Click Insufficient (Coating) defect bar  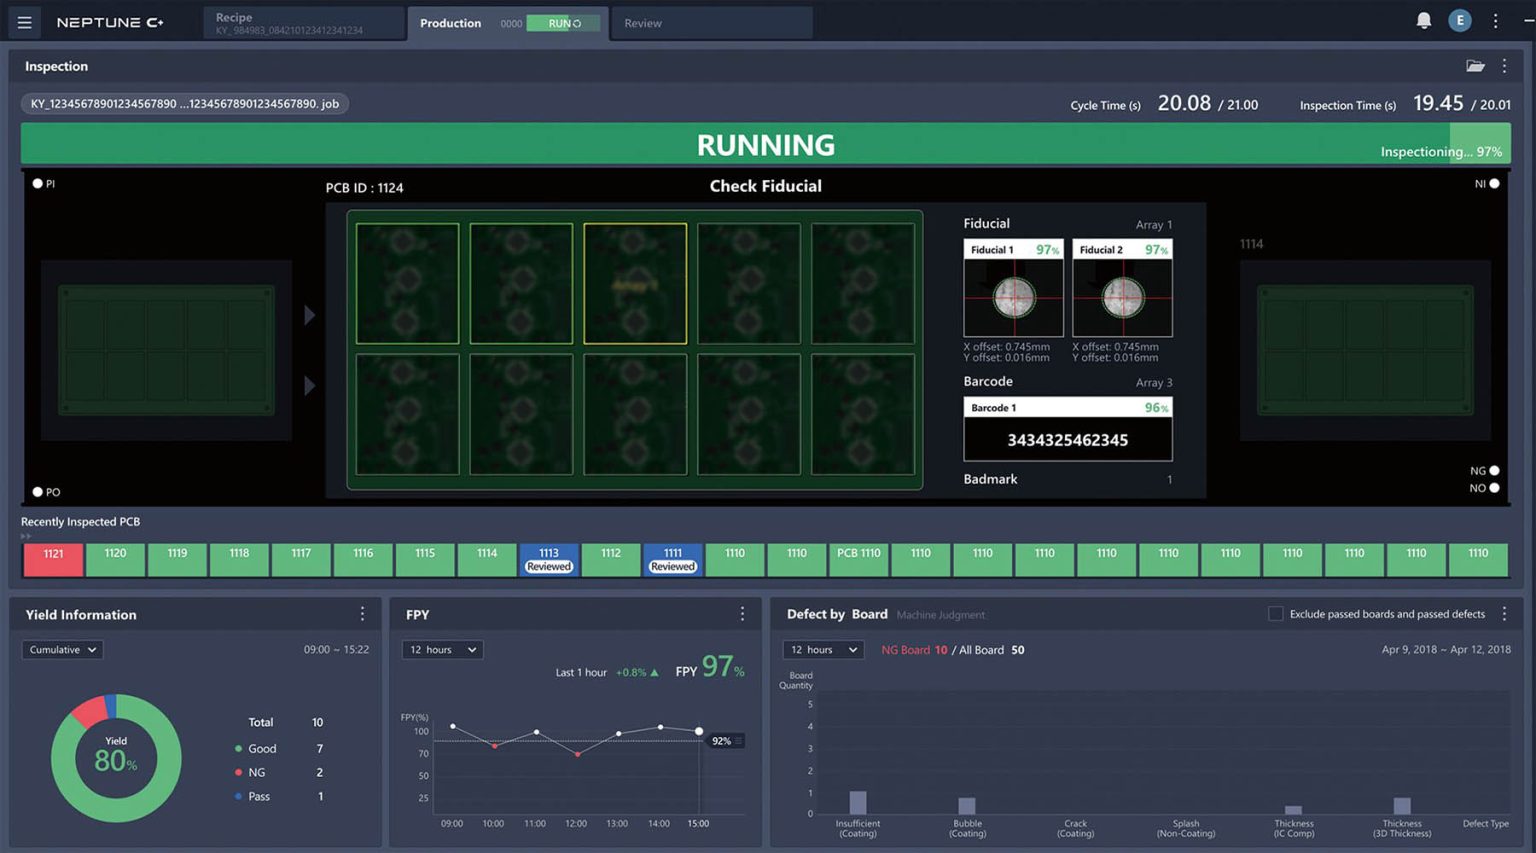click(858, 802)
